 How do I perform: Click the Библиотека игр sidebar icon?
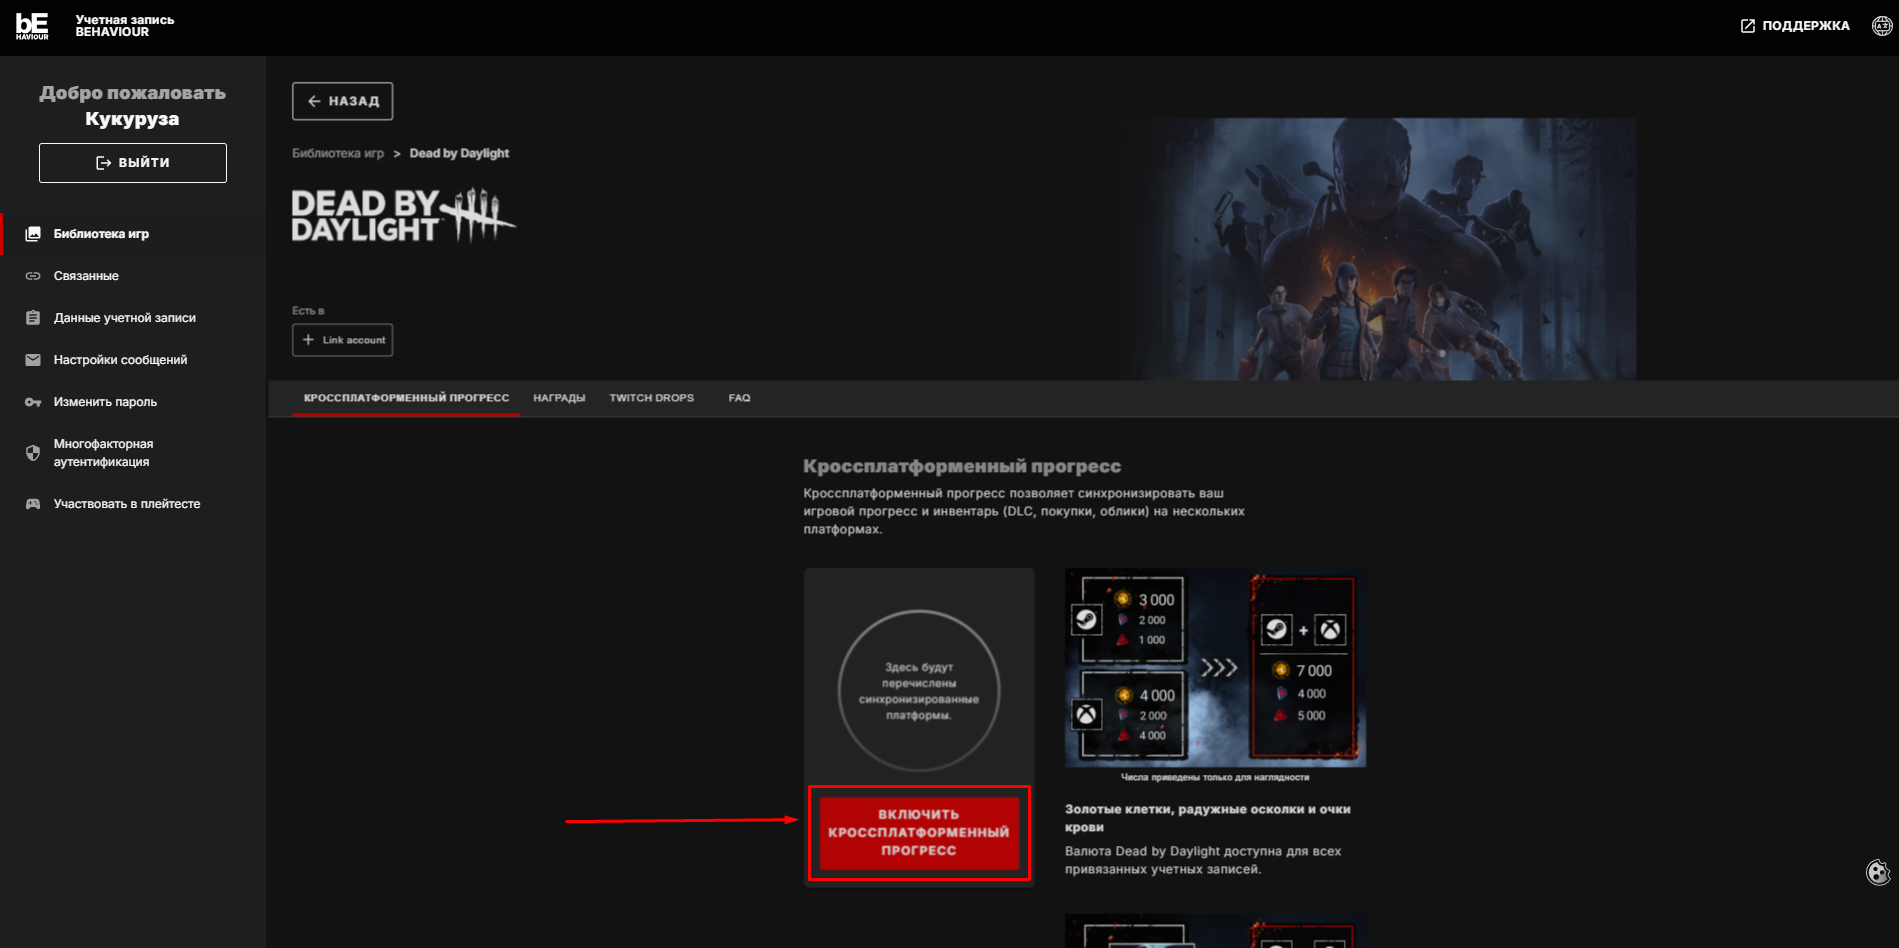33,234
